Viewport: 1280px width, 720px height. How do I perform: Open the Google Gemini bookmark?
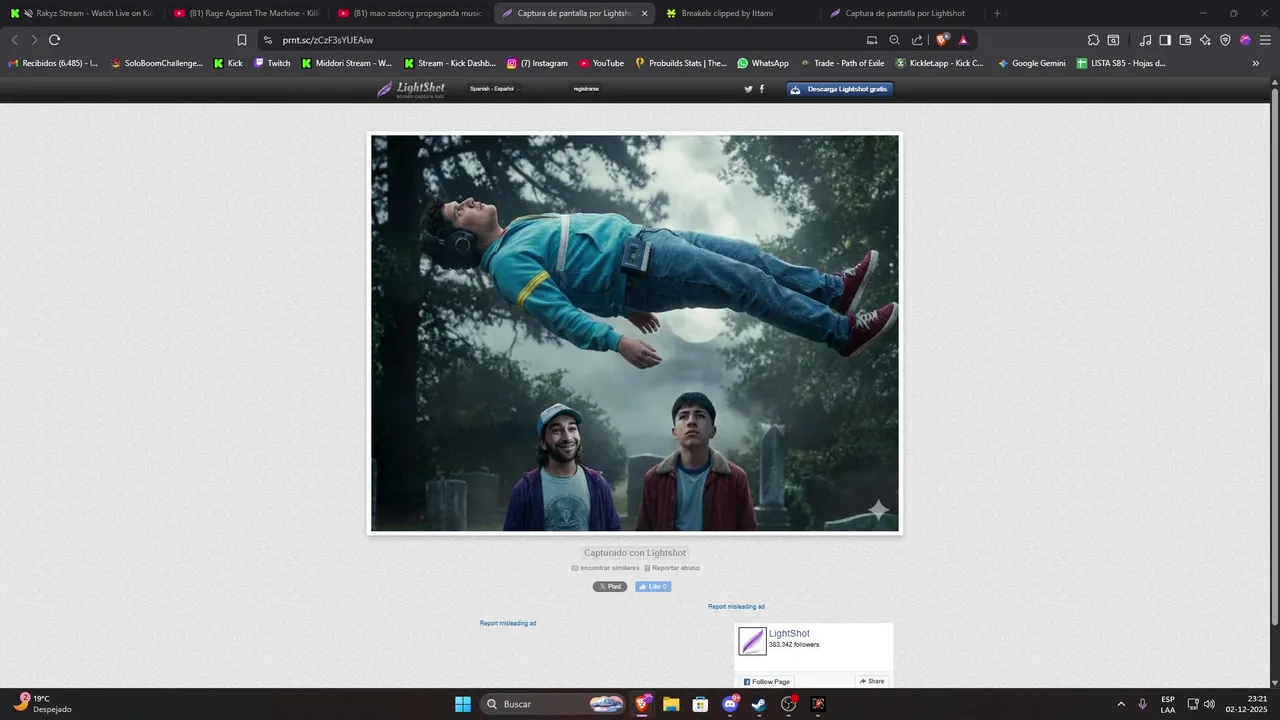click(1031, 63)
